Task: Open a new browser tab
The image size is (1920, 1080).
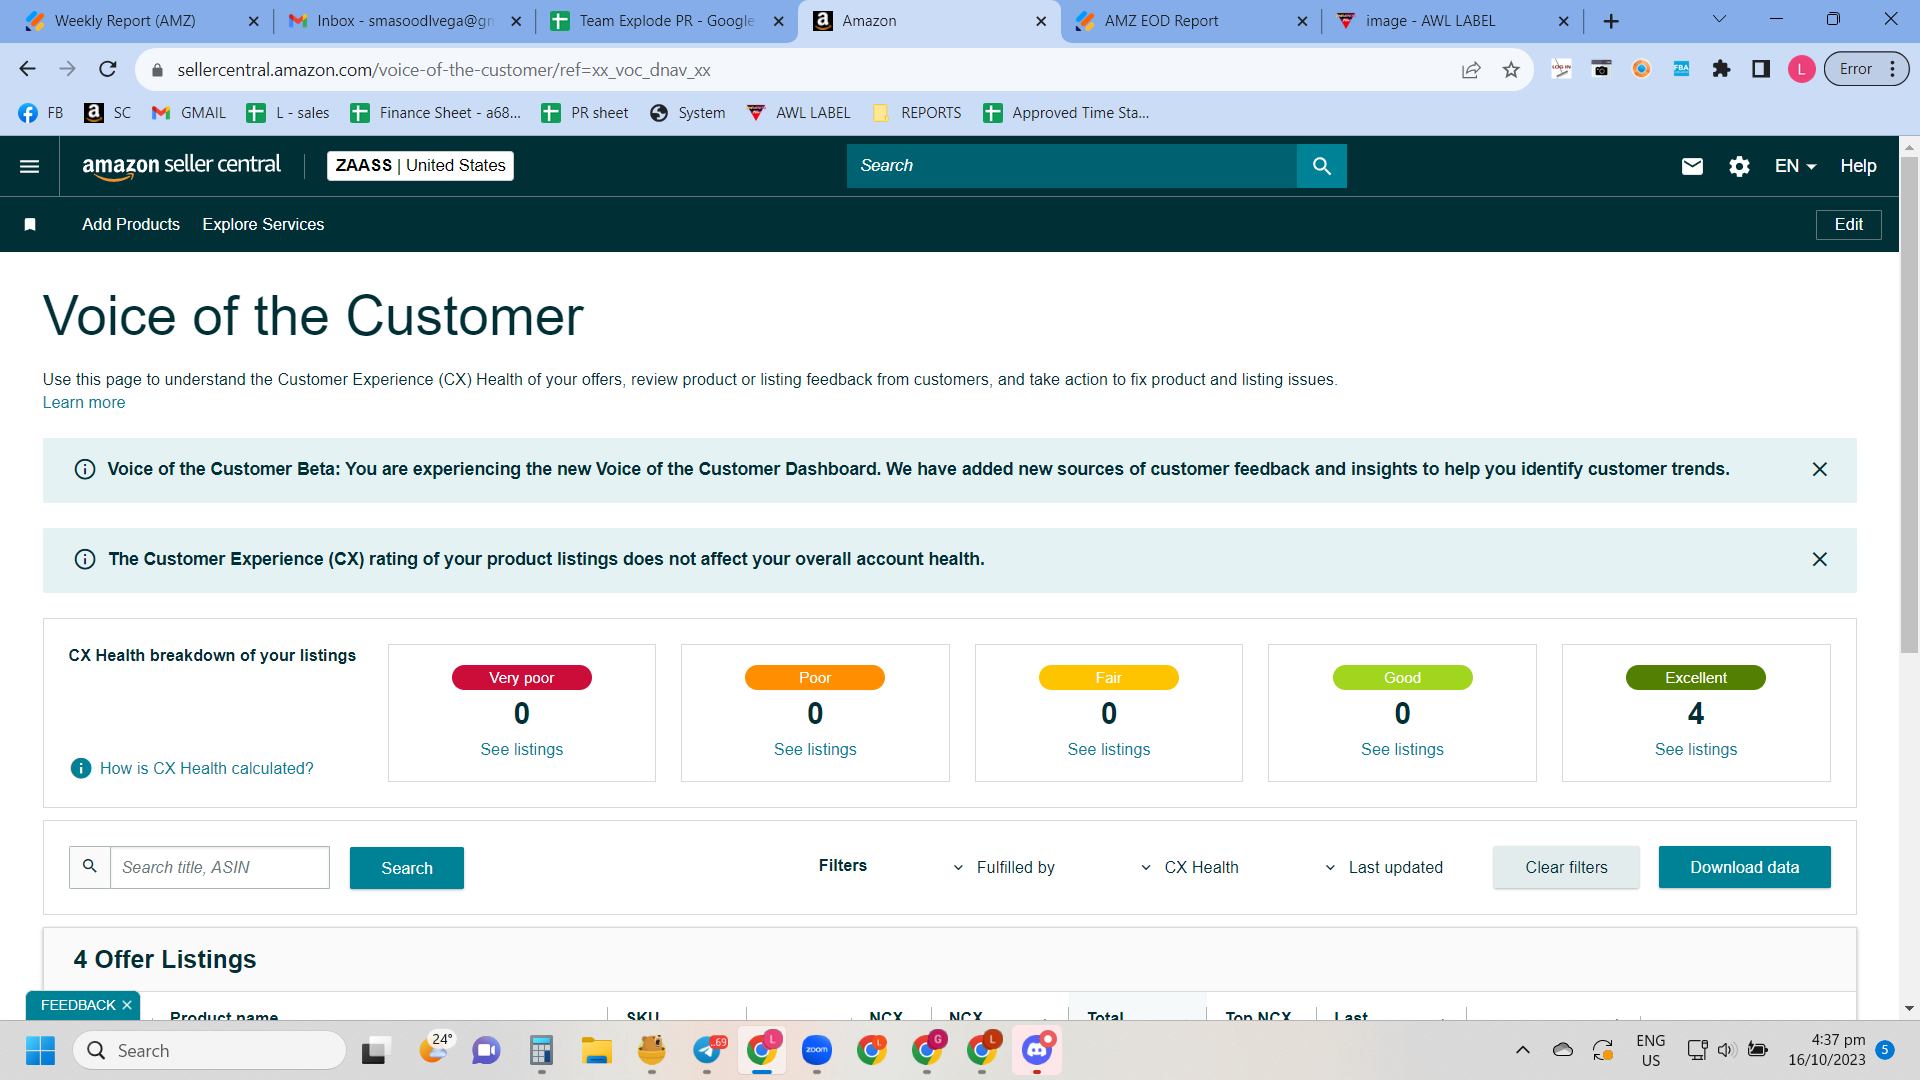Action: point(1611,21)
